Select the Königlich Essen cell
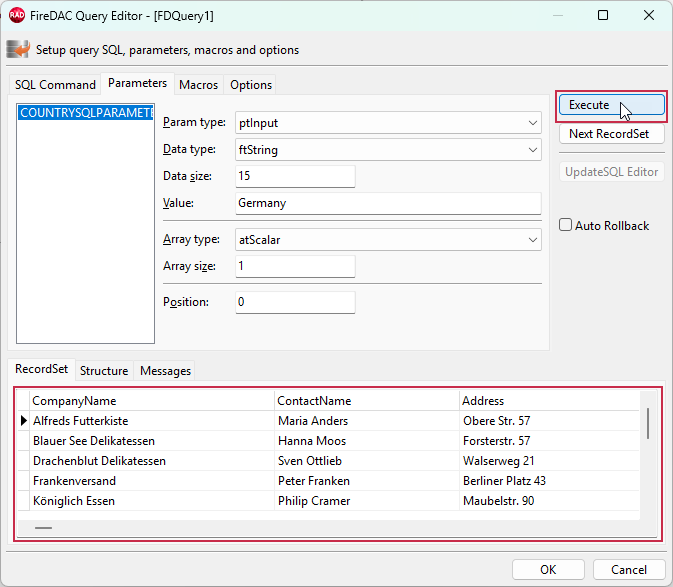This screenshot has width=673, height=587. coord(152,501)
